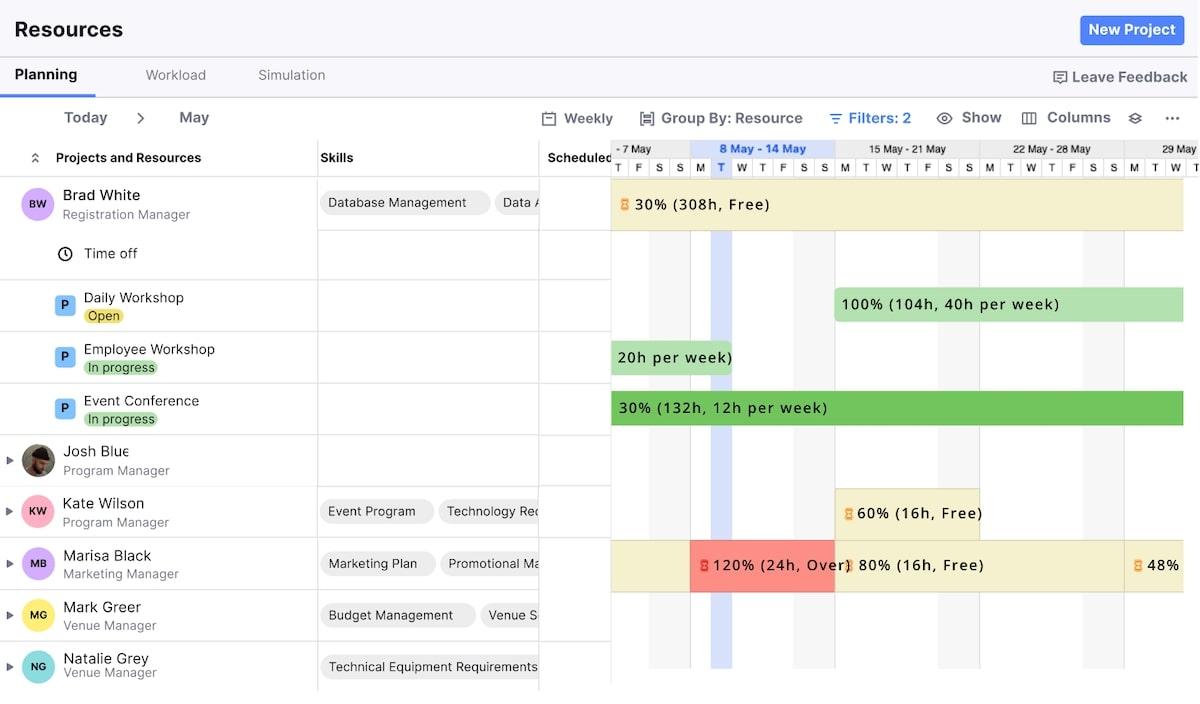Collapse all Projects and Resources rows

point(35,158)
